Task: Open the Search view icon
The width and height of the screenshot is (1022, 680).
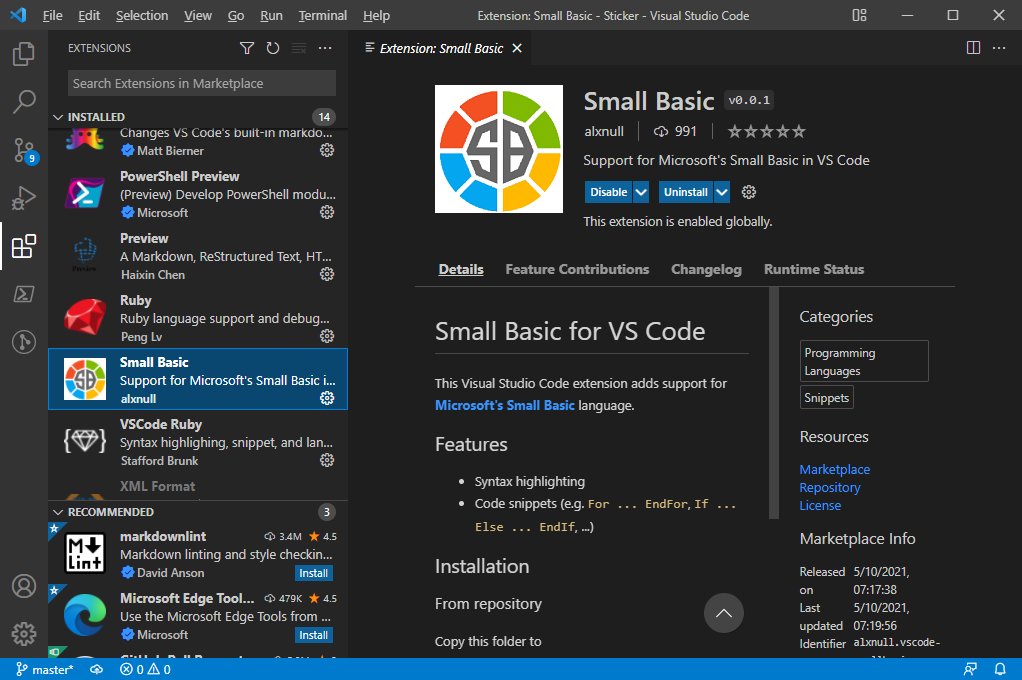Action: pyautogui.click(x=24, y=102)
